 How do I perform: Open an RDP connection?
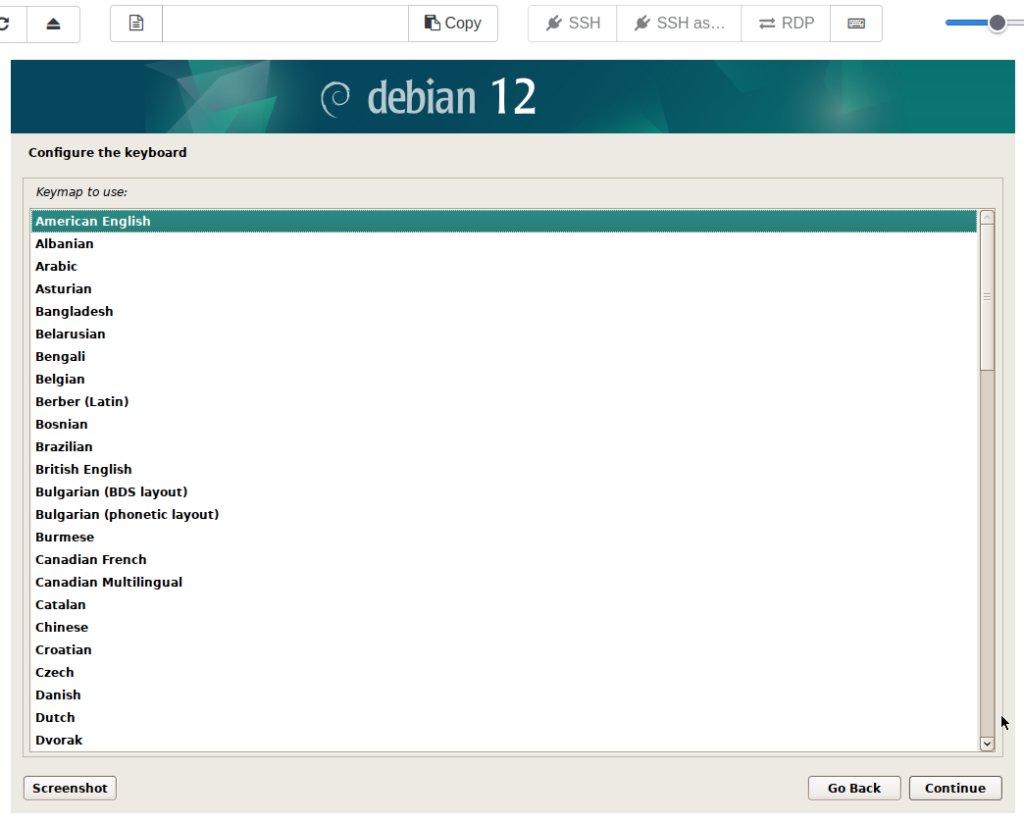(x=786, y=23)
